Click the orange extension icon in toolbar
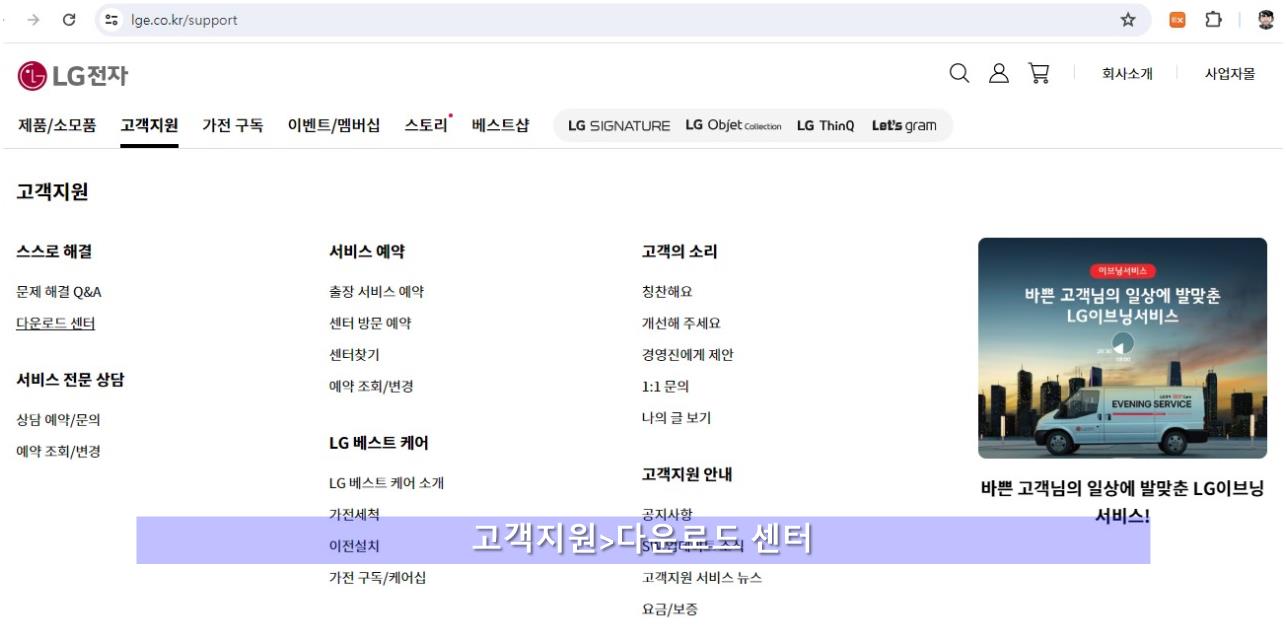Screen dimensions: 1286x630 1178,20
